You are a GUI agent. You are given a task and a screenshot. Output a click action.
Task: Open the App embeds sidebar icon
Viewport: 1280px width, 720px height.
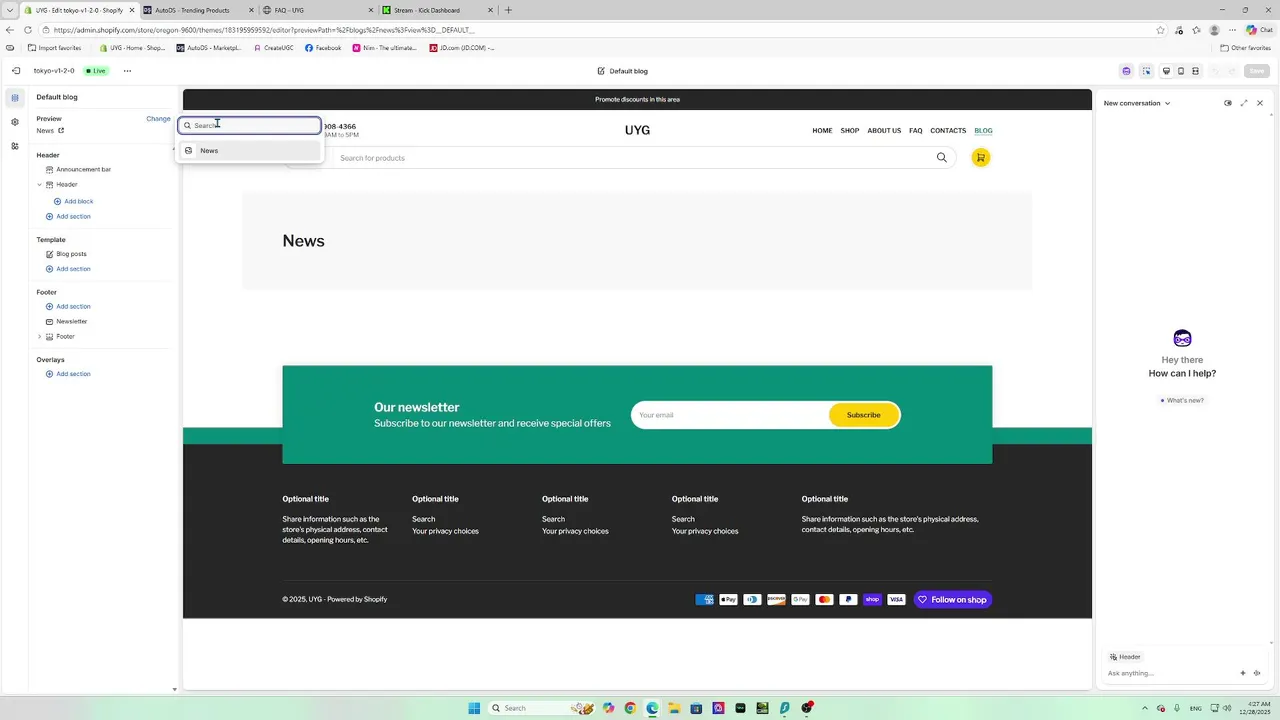point(15,146)
